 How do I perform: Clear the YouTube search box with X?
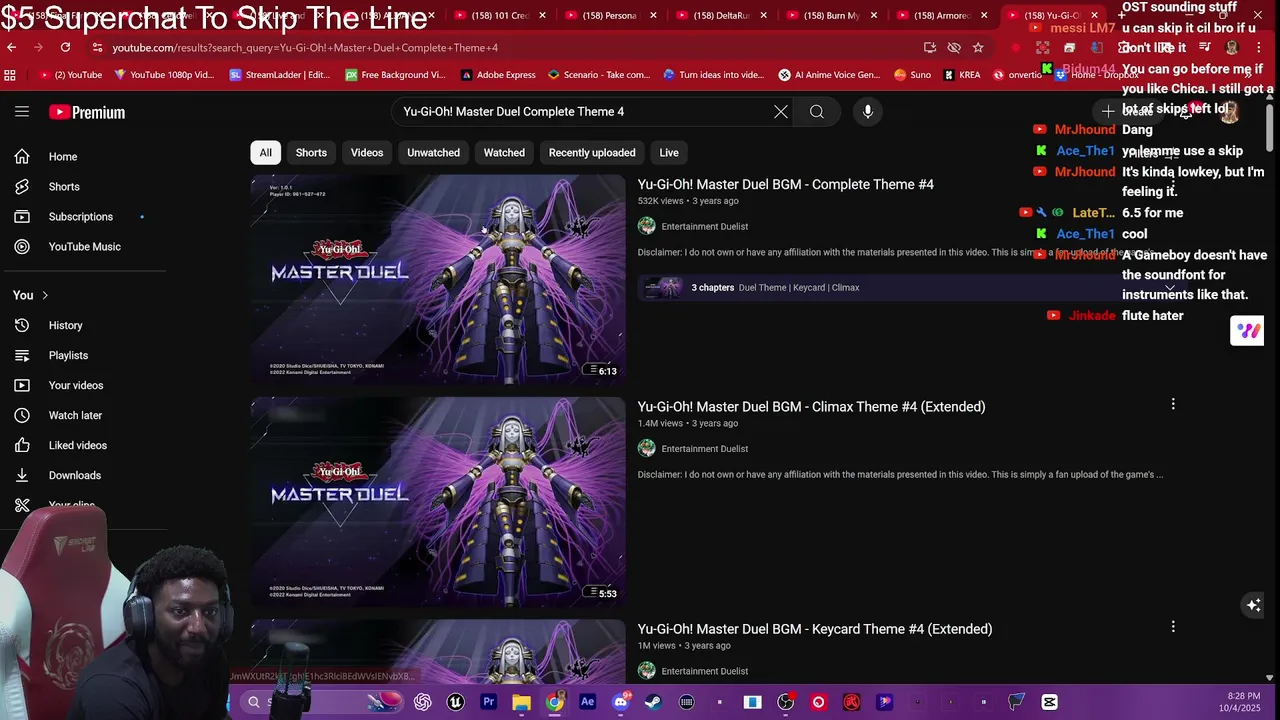781,112
